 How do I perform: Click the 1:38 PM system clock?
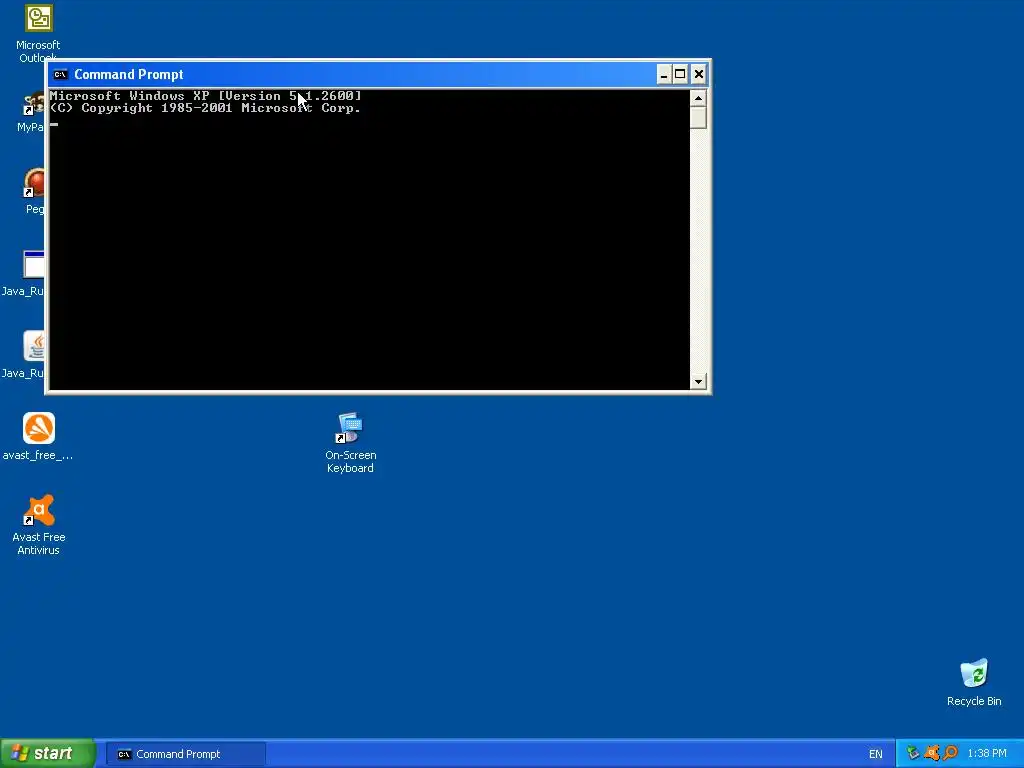[x=987, y=754]
